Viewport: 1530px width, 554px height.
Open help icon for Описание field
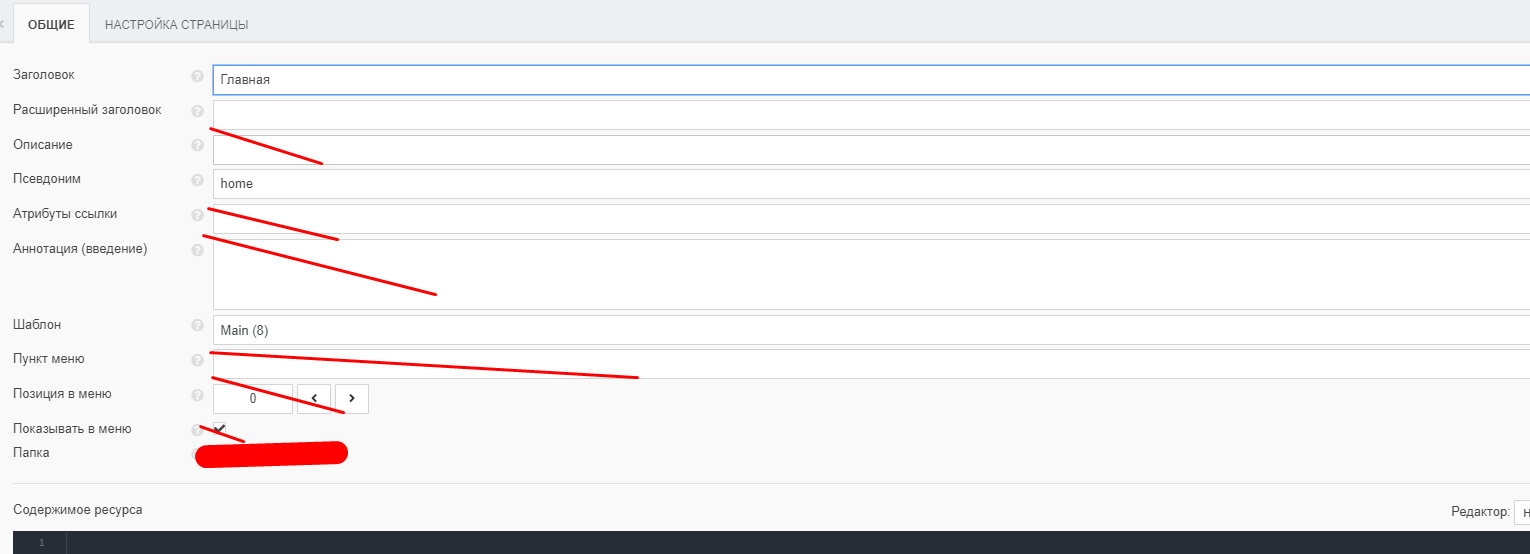[197, 145]
